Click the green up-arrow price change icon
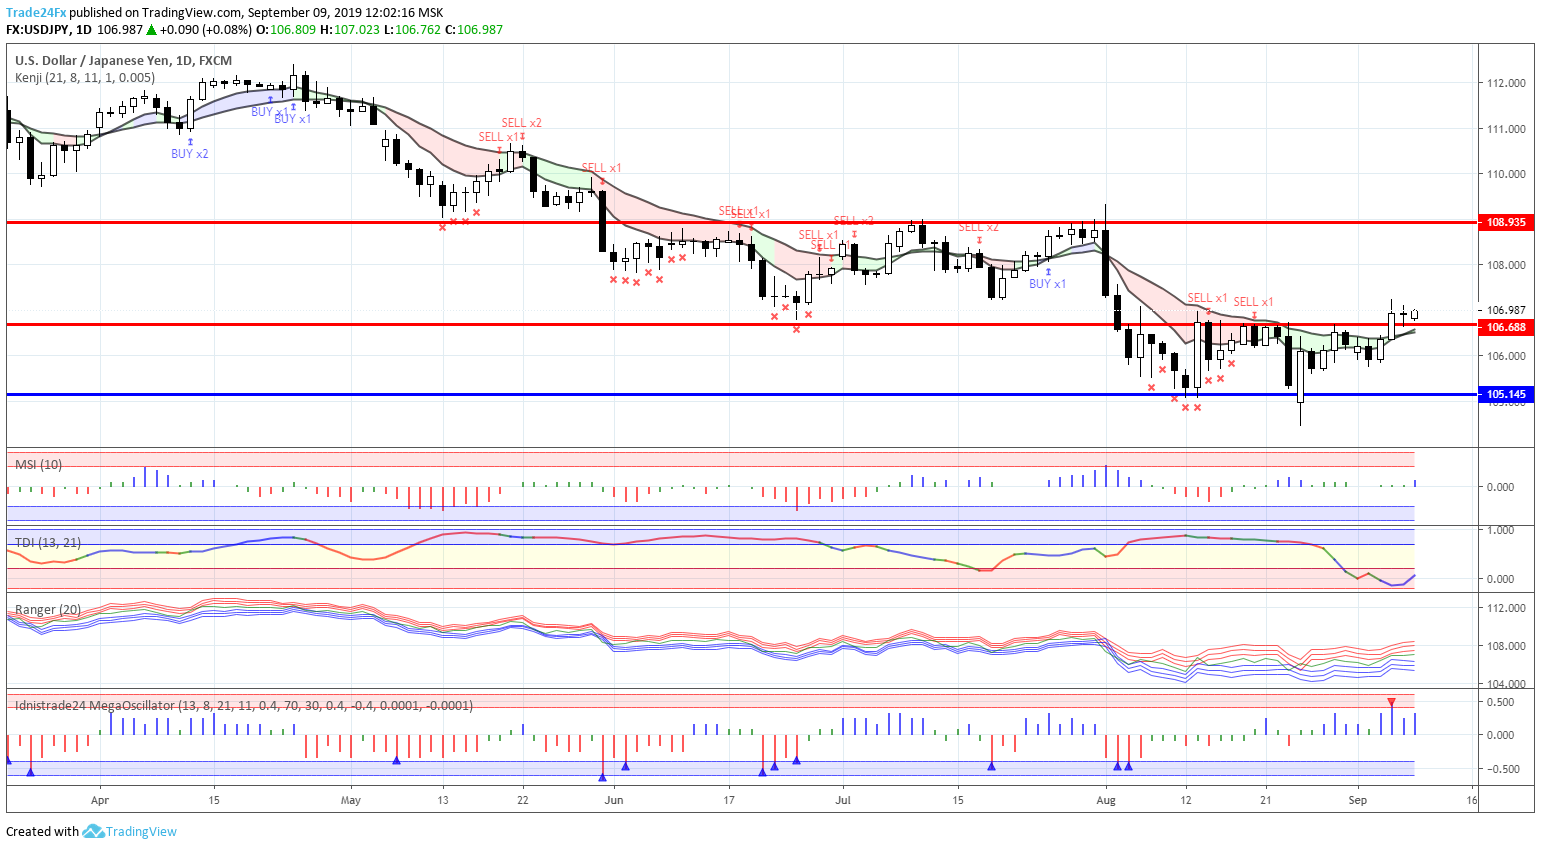Screen dimensions: 1541x849 [151, 30]
